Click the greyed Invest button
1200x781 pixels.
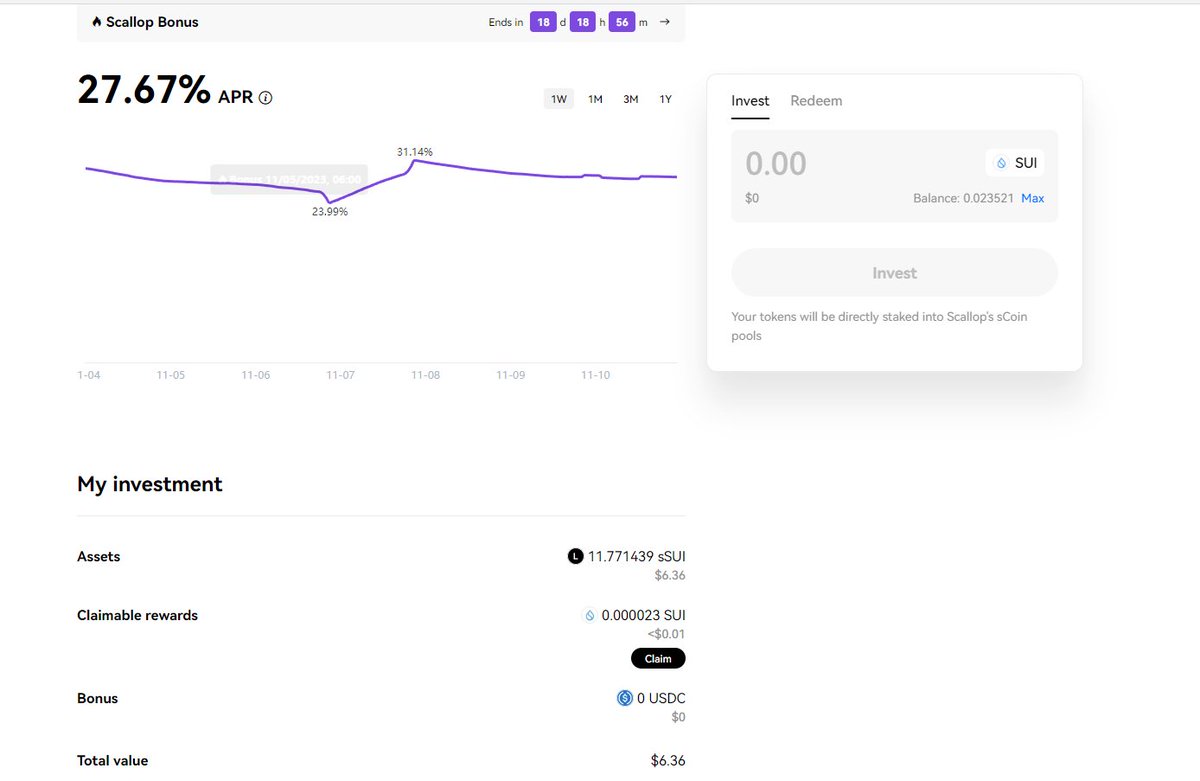coord(894,273)
